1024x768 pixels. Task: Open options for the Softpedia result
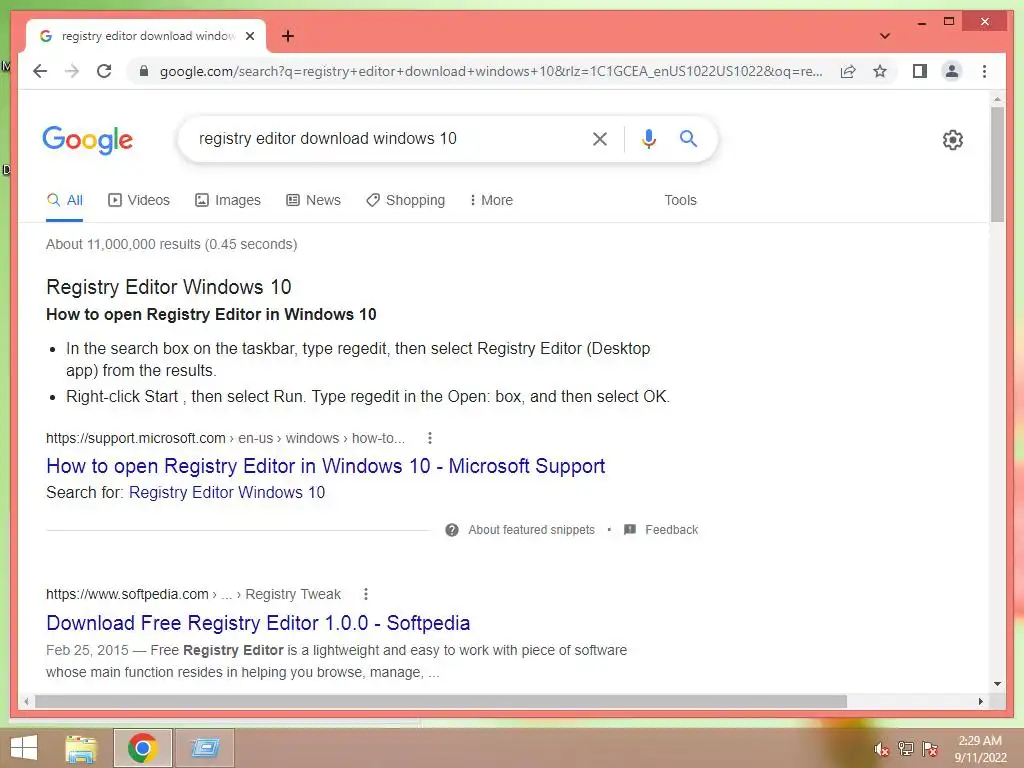click(x=366, y=594)
